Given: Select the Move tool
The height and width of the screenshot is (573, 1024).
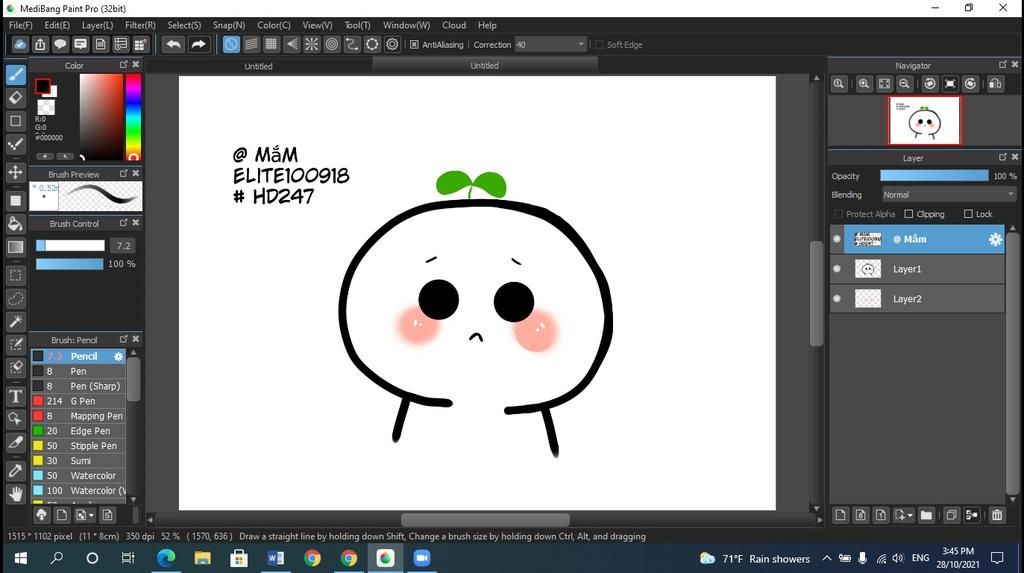Looking at the screenshot, I should point(16,172).
